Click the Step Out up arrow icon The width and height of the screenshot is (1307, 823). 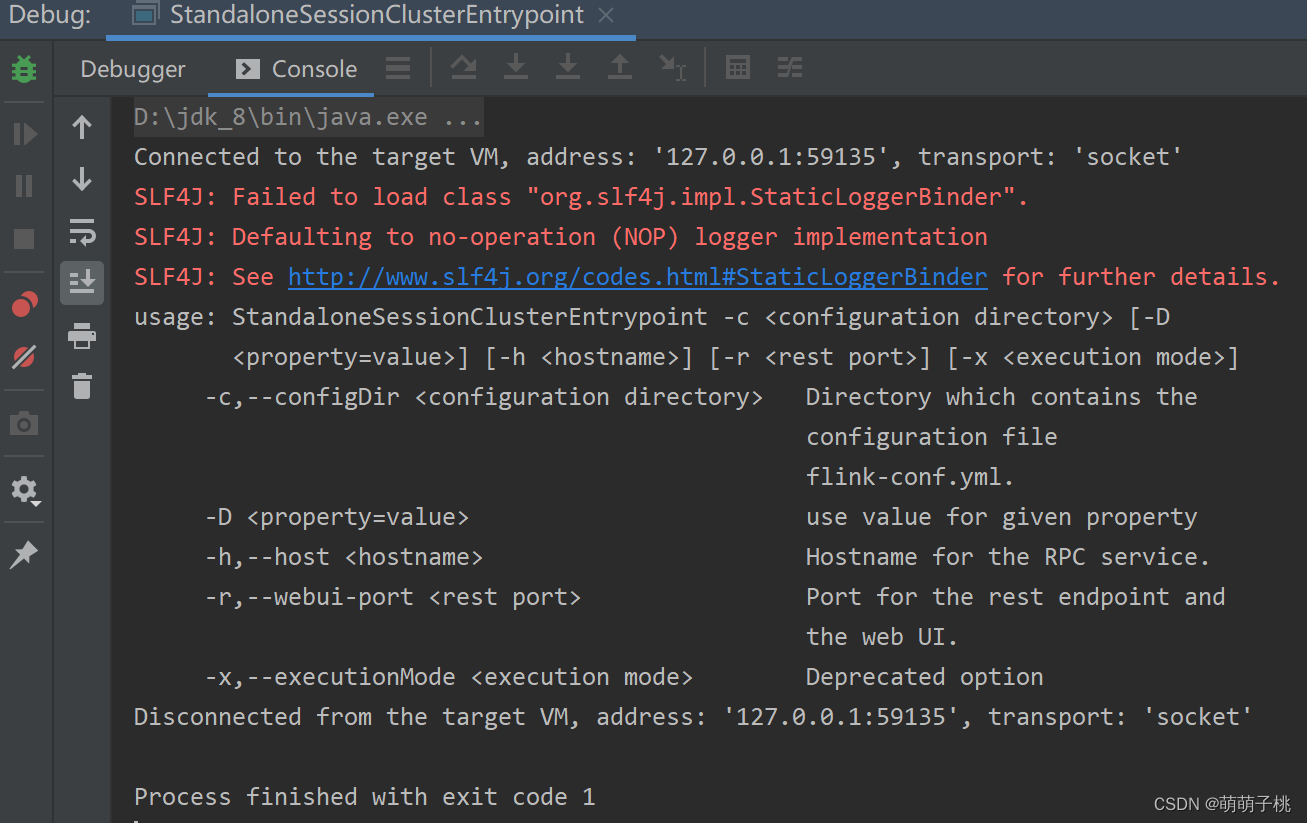click(620, 68)
